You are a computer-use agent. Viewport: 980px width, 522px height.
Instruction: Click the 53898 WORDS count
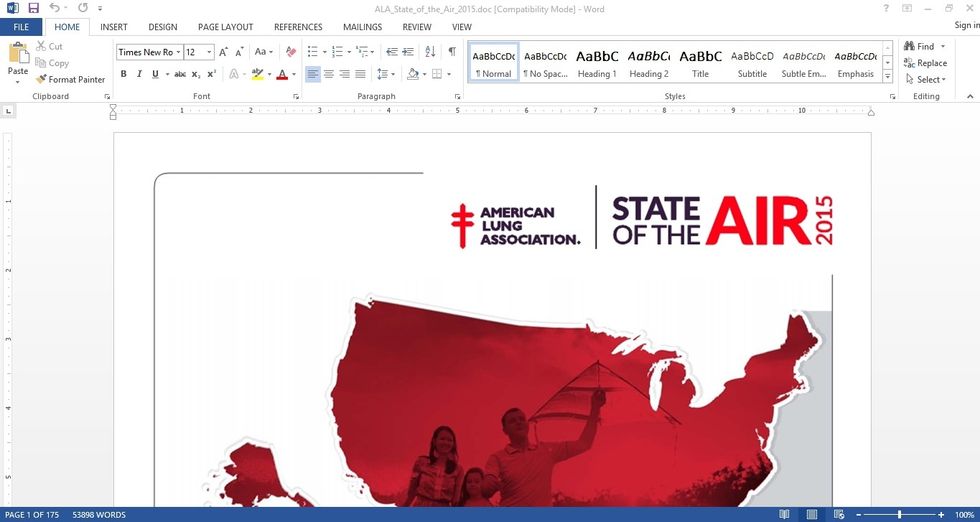point(99,515)
